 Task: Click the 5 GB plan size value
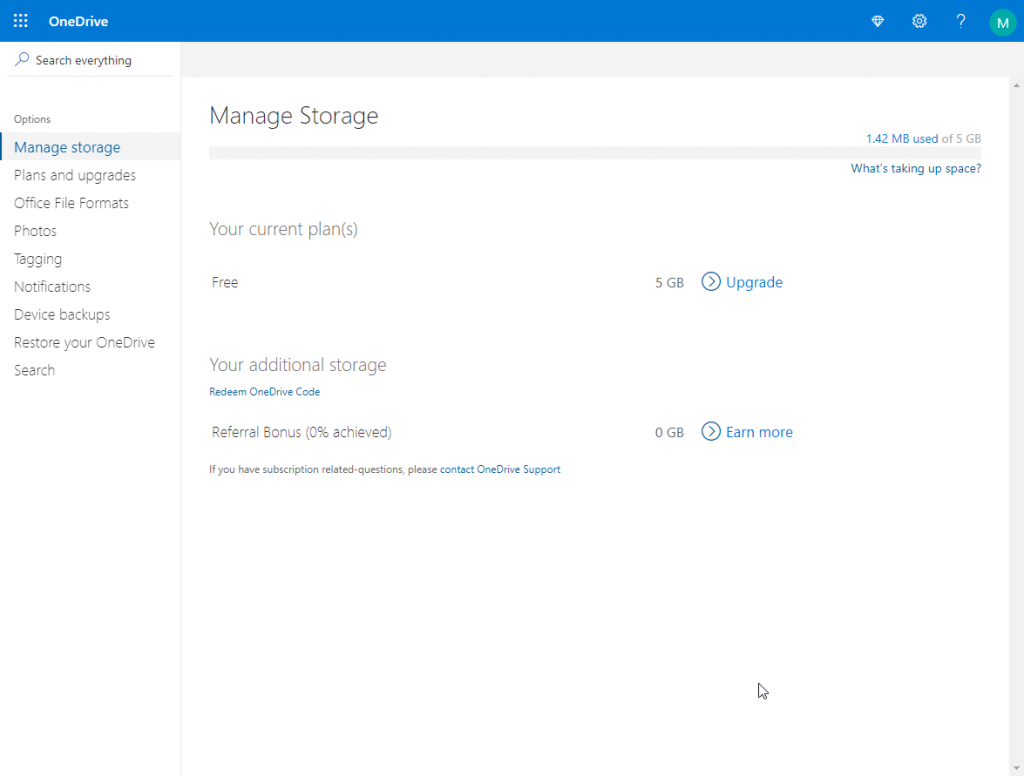(669, 283)
